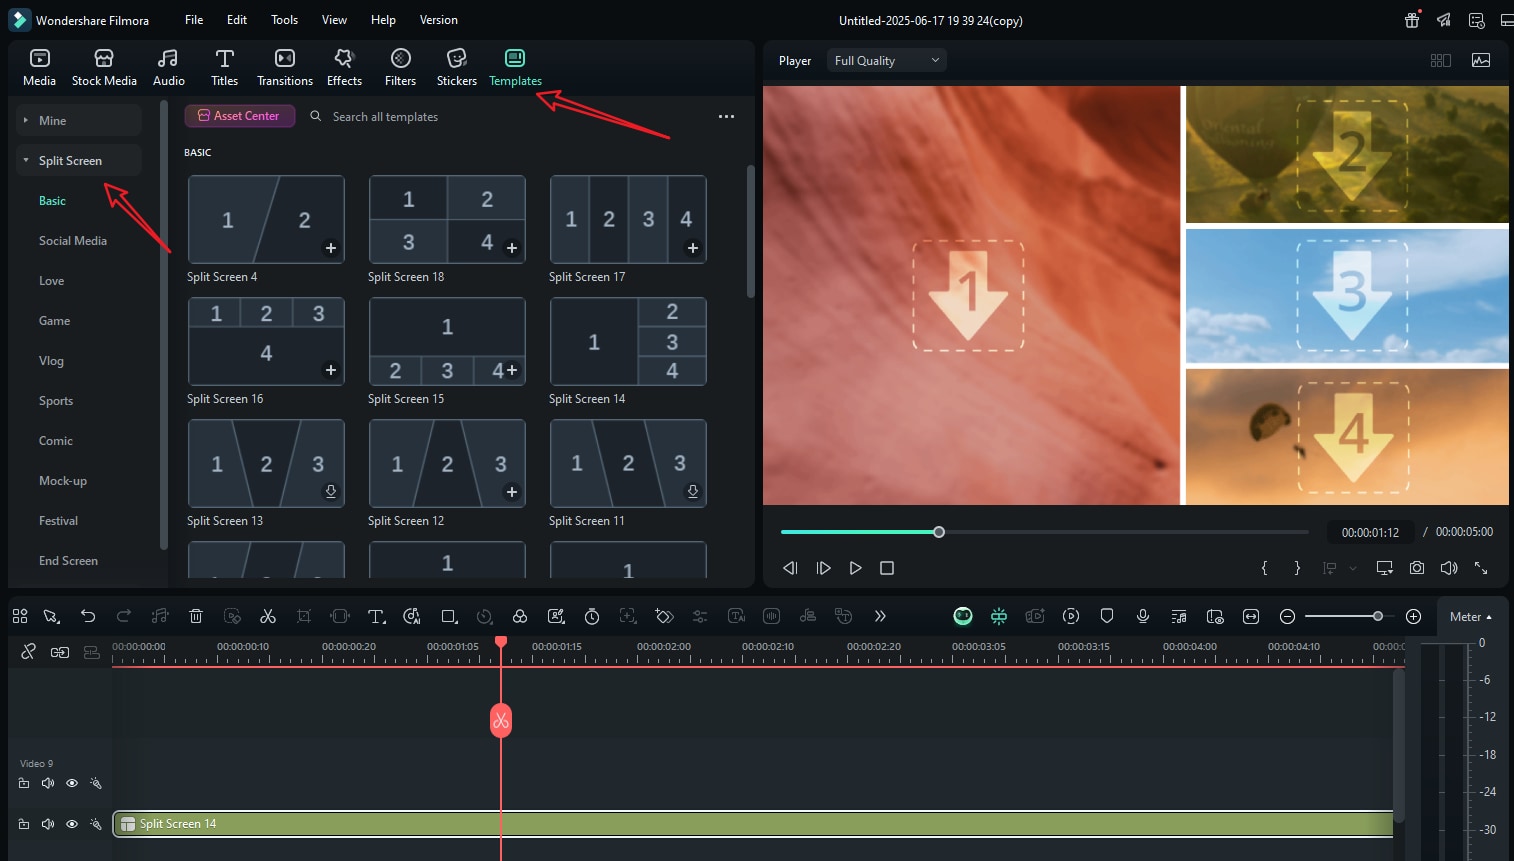
Task: Toggle the green AI copilot icon
Action: click(x=963, y=616)
